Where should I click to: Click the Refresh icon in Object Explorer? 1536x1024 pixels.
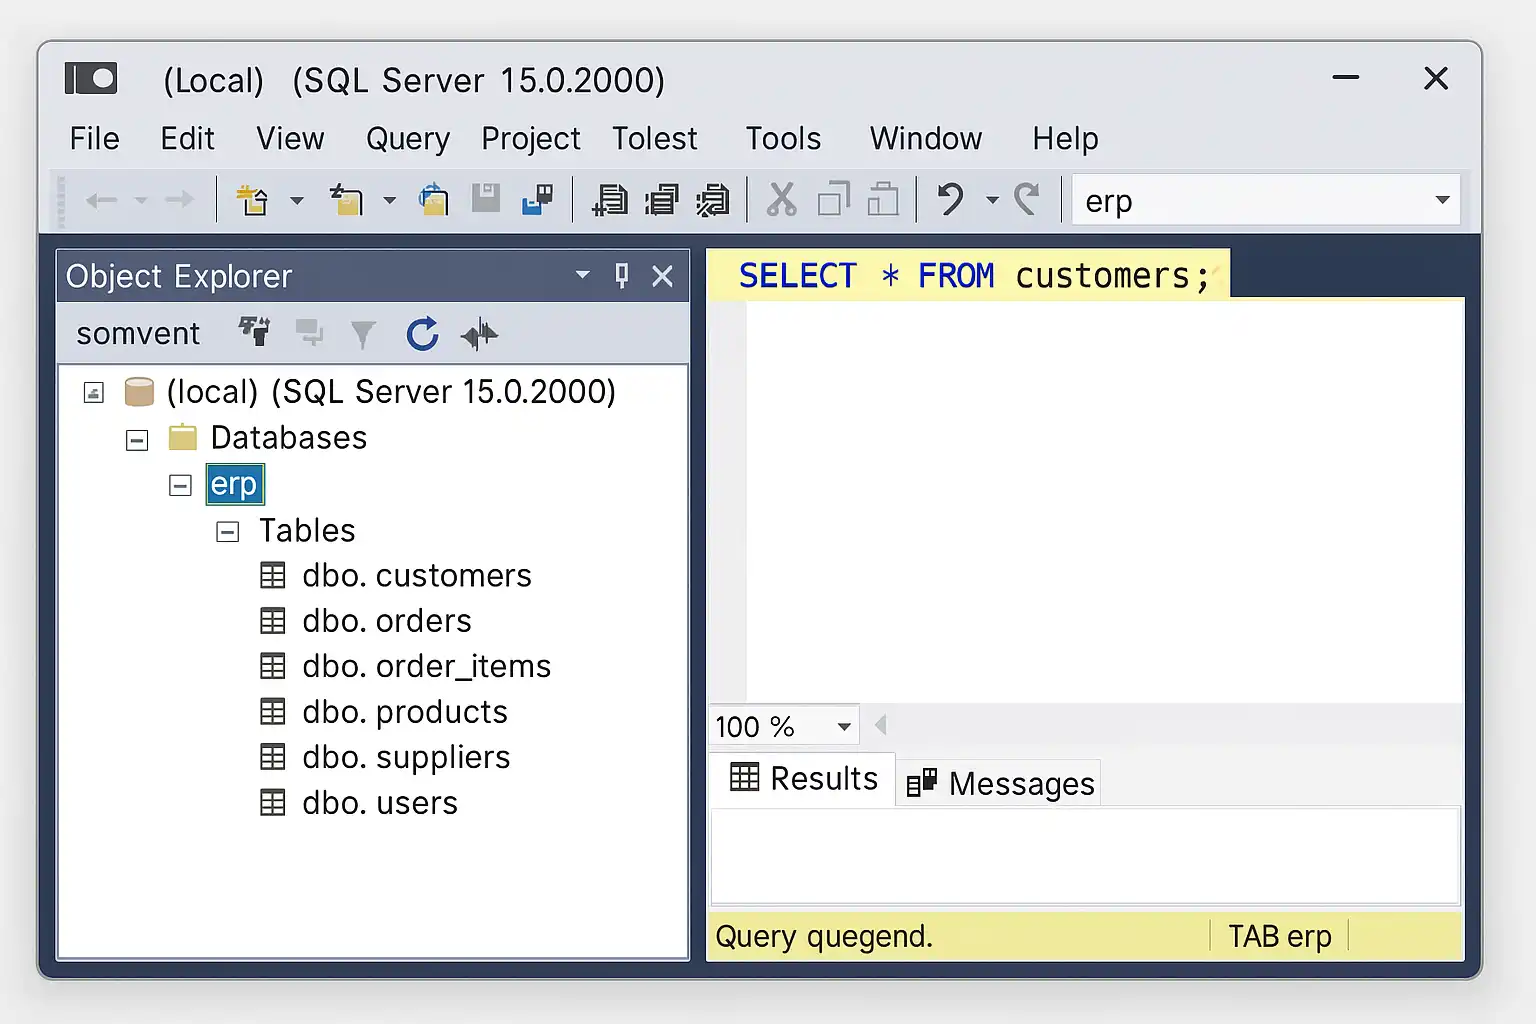point(422,334)
